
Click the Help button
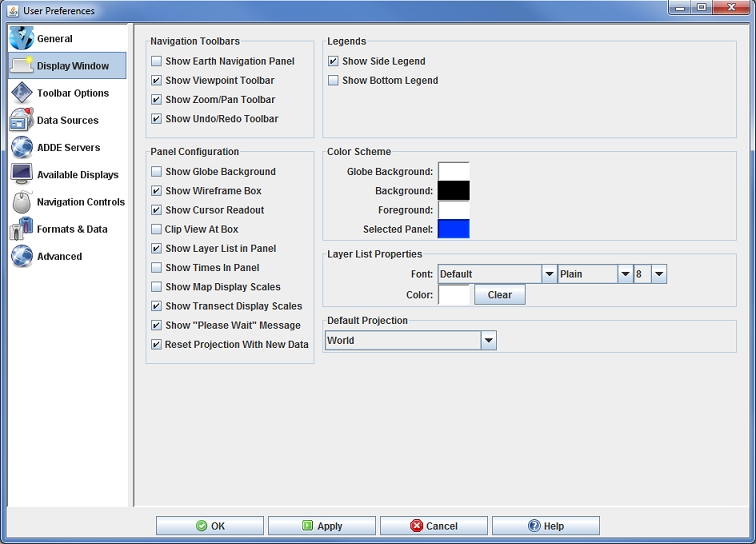(545, 526)
